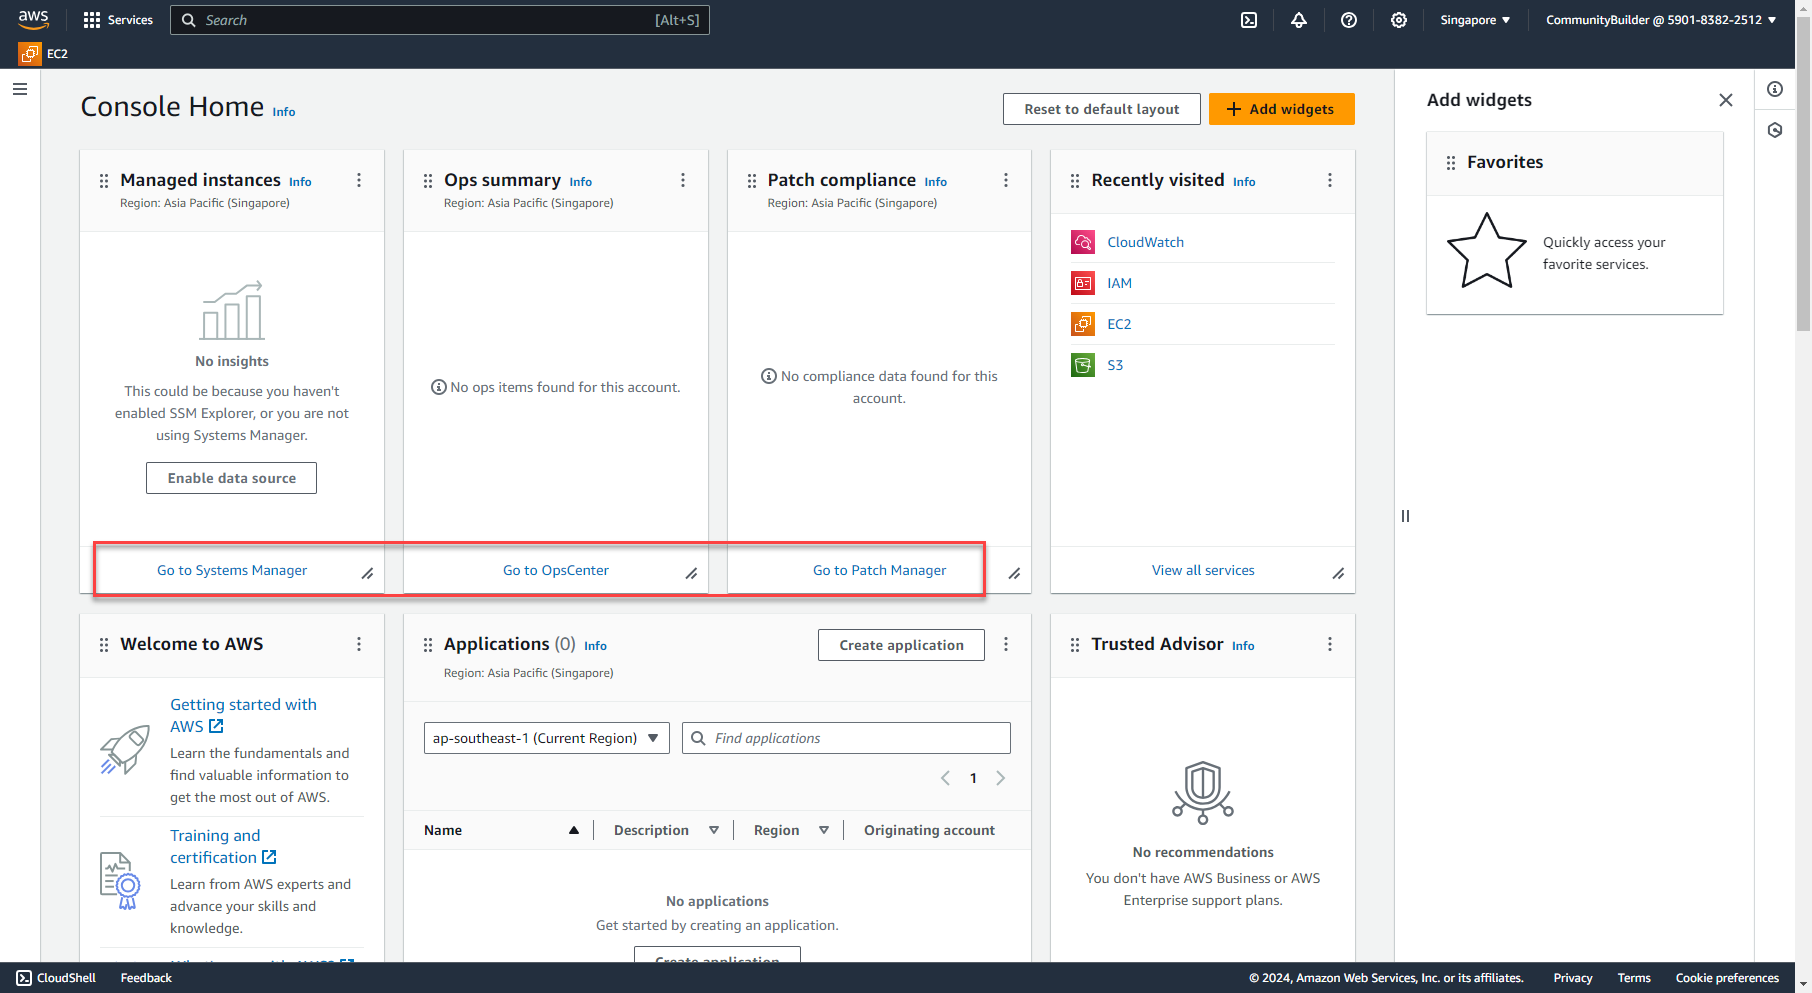Click the S3 service icon
The height and width of the screenshot is (993, 1812).
coord(1082,365)
